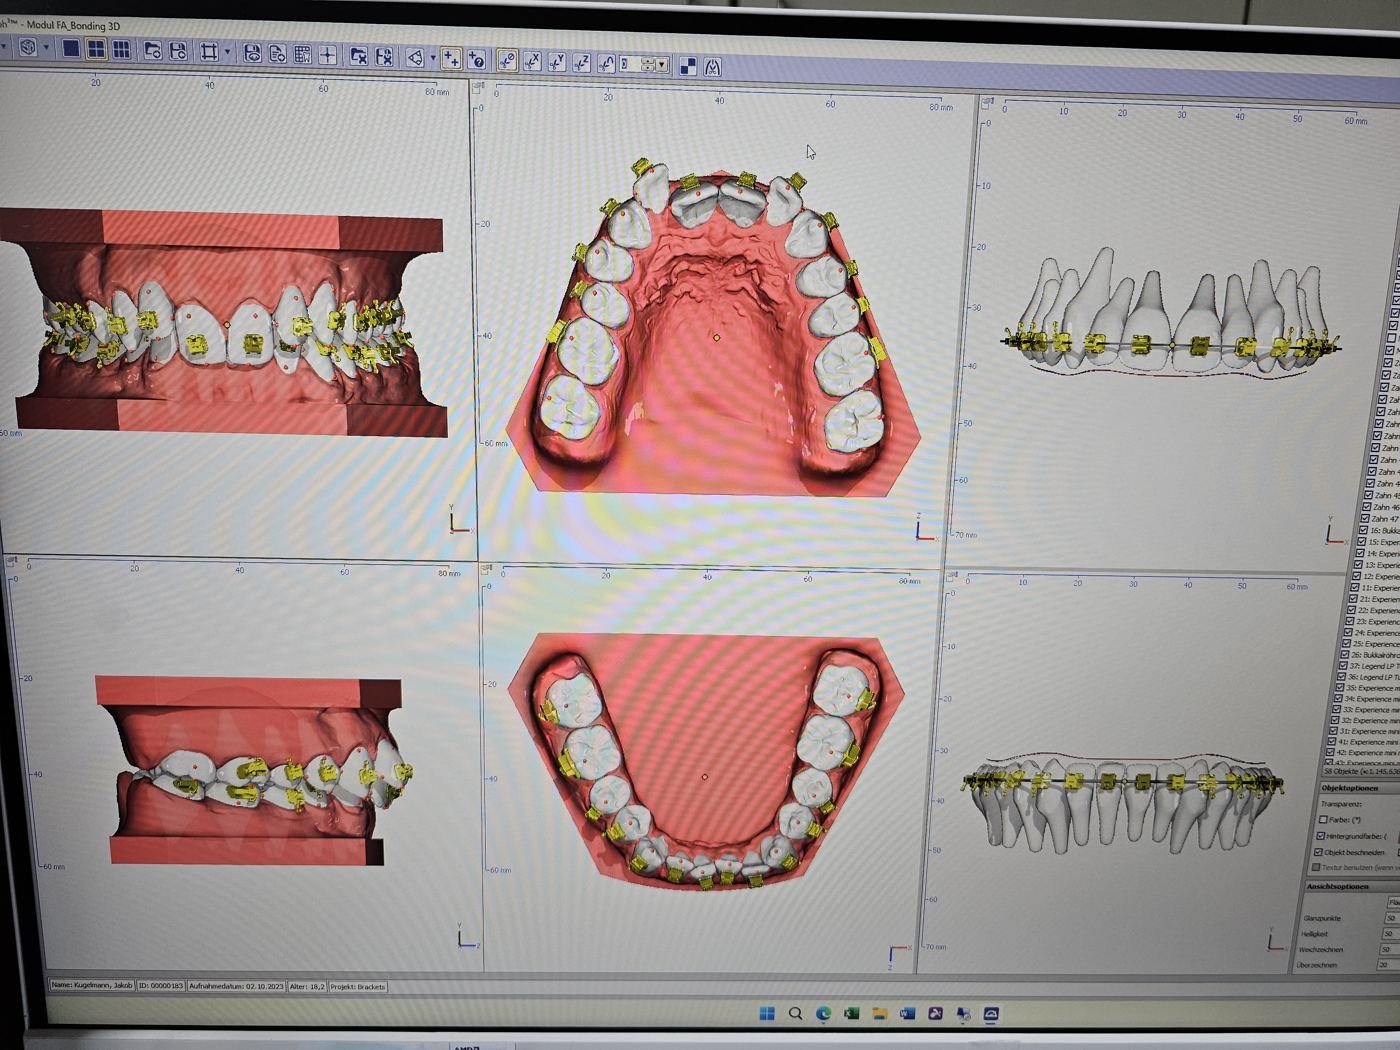Choose the six-viewport grid layout icon
The height and width of the screenshot is (1050, 1400).
pos(121,49)
